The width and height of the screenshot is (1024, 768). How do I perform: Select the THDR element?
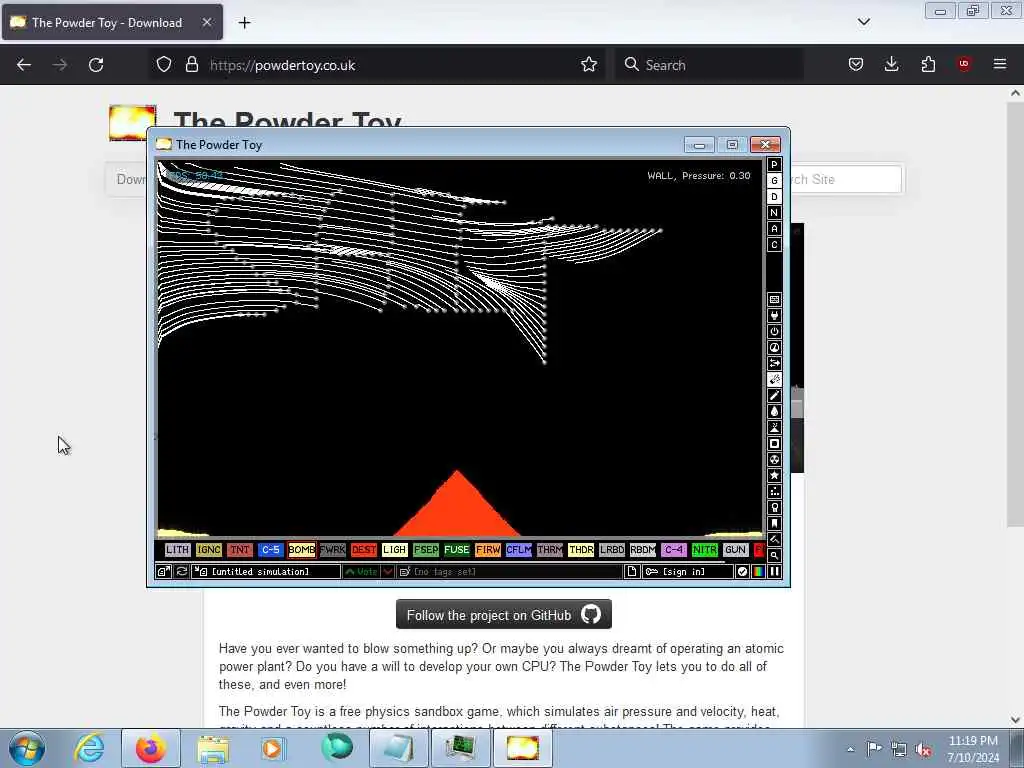point(581,550)
